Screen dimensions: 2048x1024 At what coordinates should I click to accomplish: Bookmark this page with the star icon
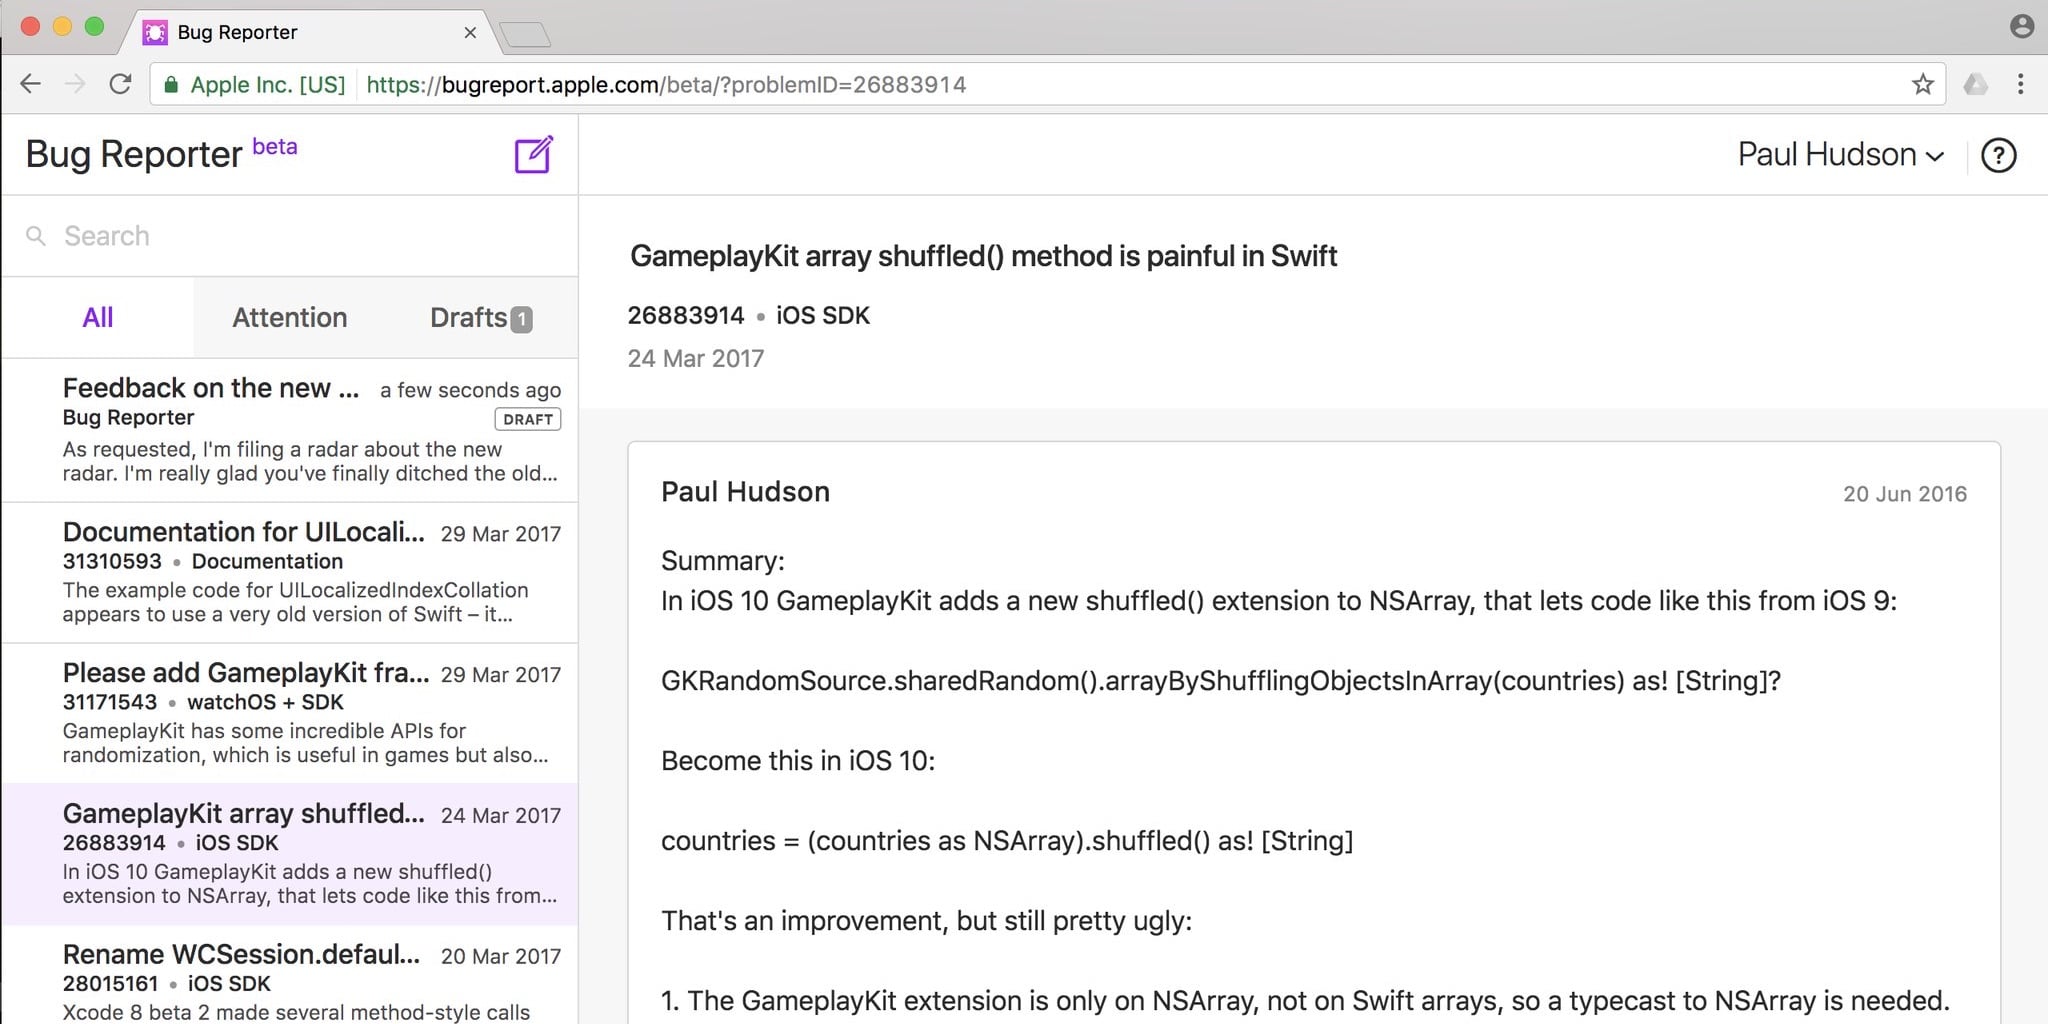(1922, 85)
